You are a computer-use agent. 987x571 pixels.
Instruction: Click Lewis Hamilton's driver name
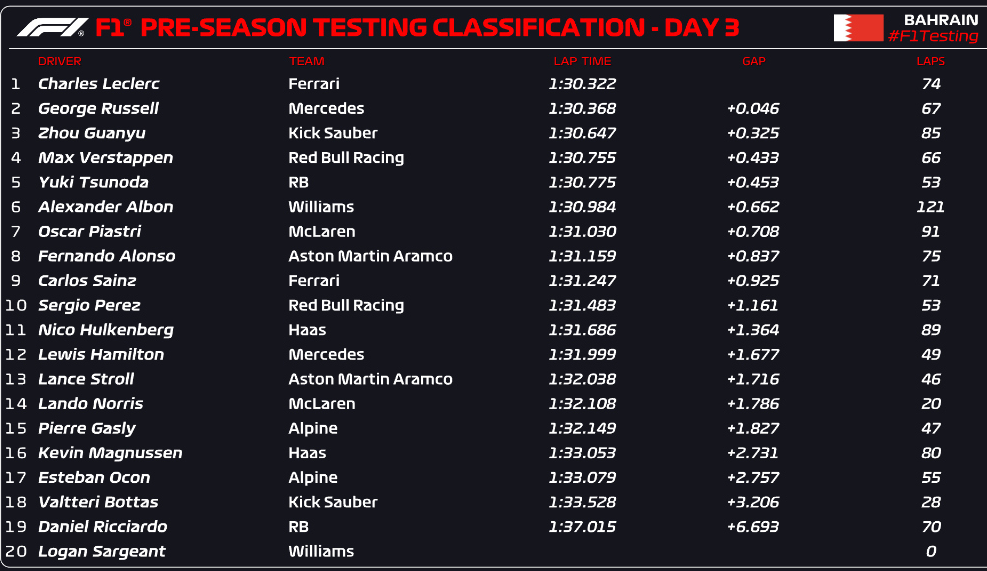(101, 354)
